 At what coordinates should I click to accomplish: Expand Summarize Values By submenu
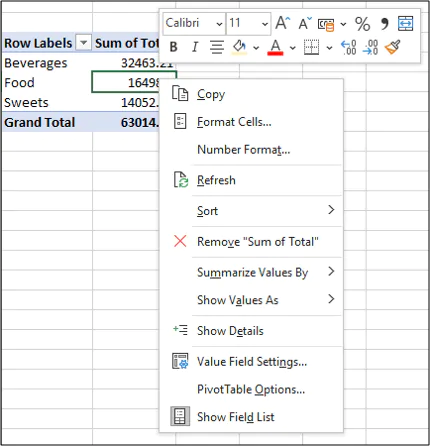click(252, 272)
